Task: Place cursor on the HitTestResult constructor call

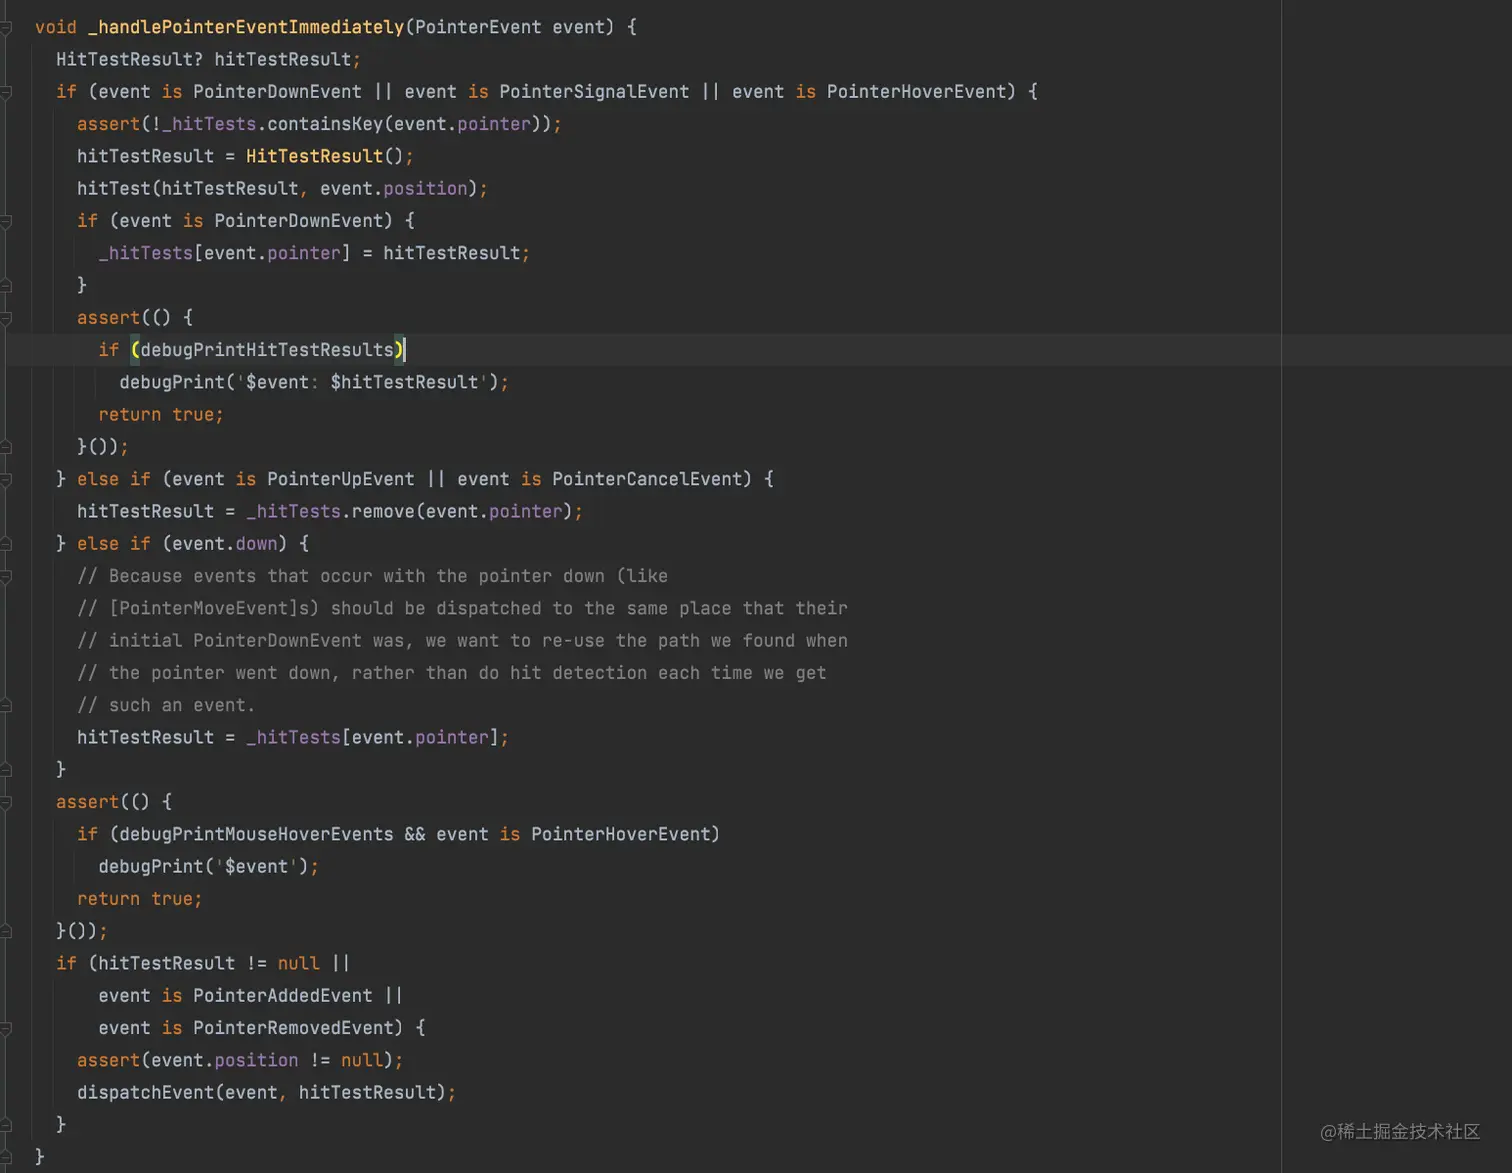Action: [x=313, y=156]
